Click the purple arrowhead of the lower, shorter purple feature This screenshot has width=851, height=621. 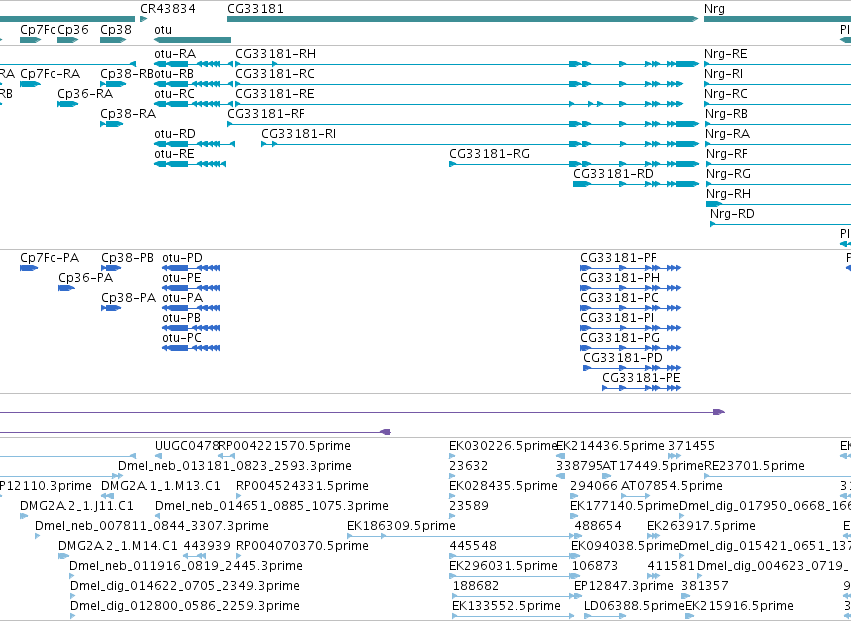[x=385, y=432]
